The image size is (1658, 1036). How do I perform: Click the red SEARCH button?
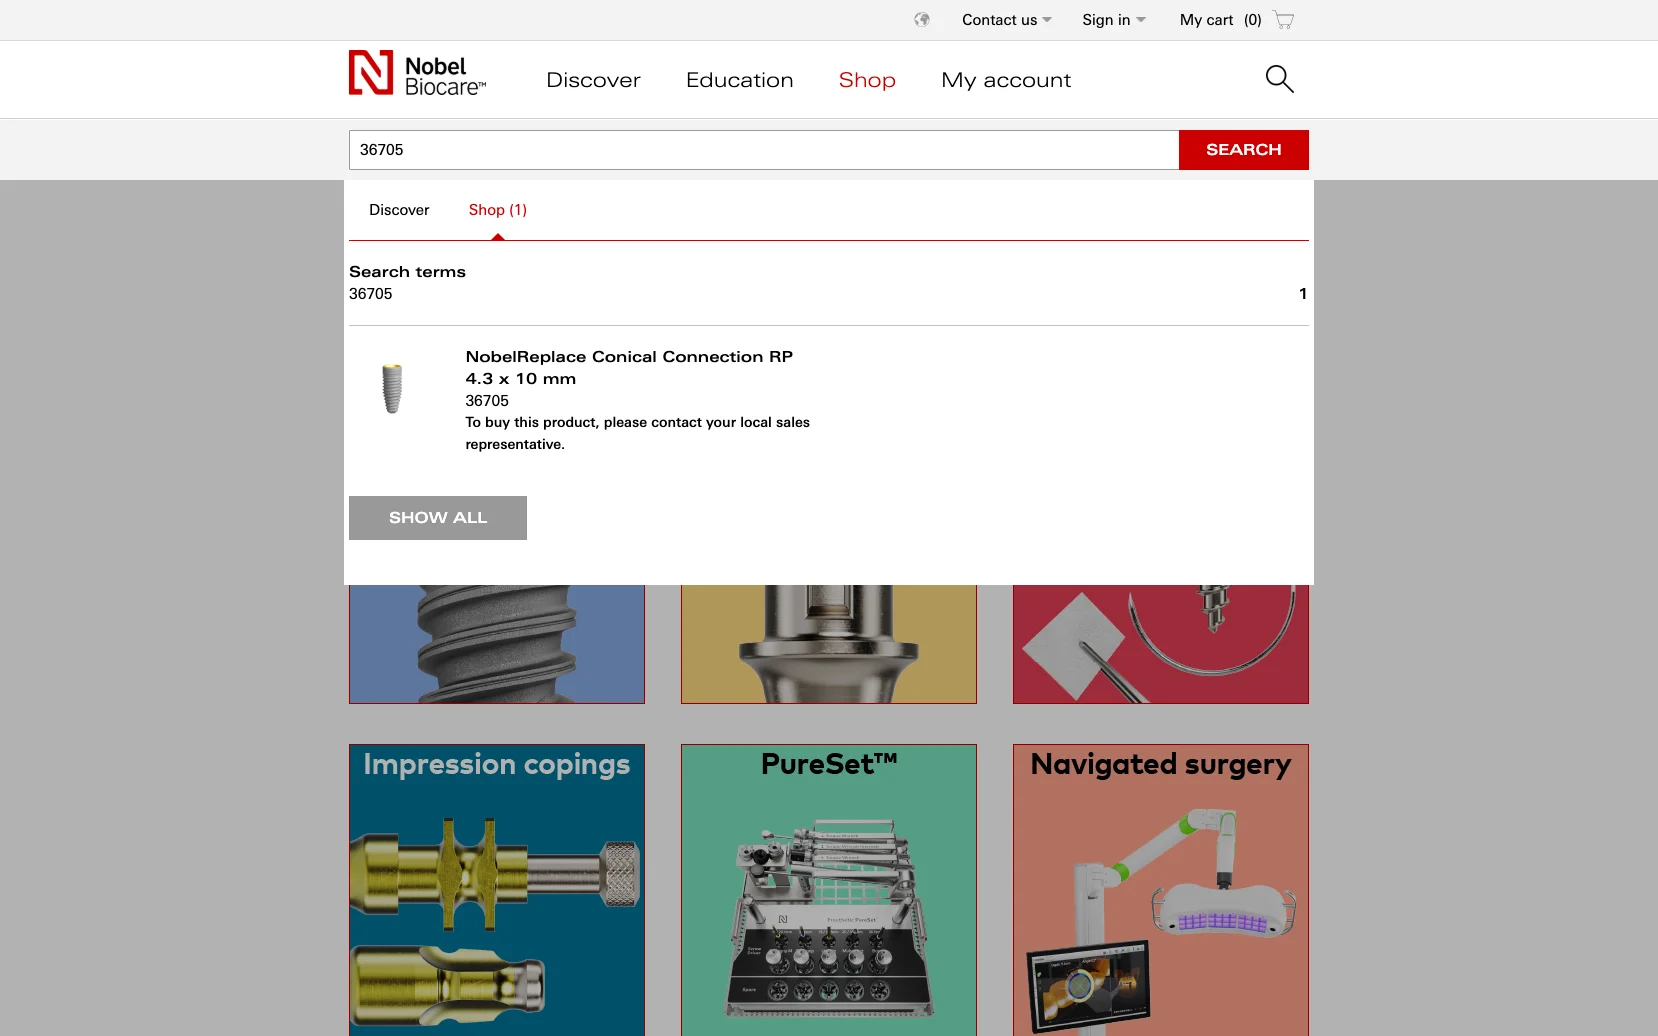[x=1244, y=150]
